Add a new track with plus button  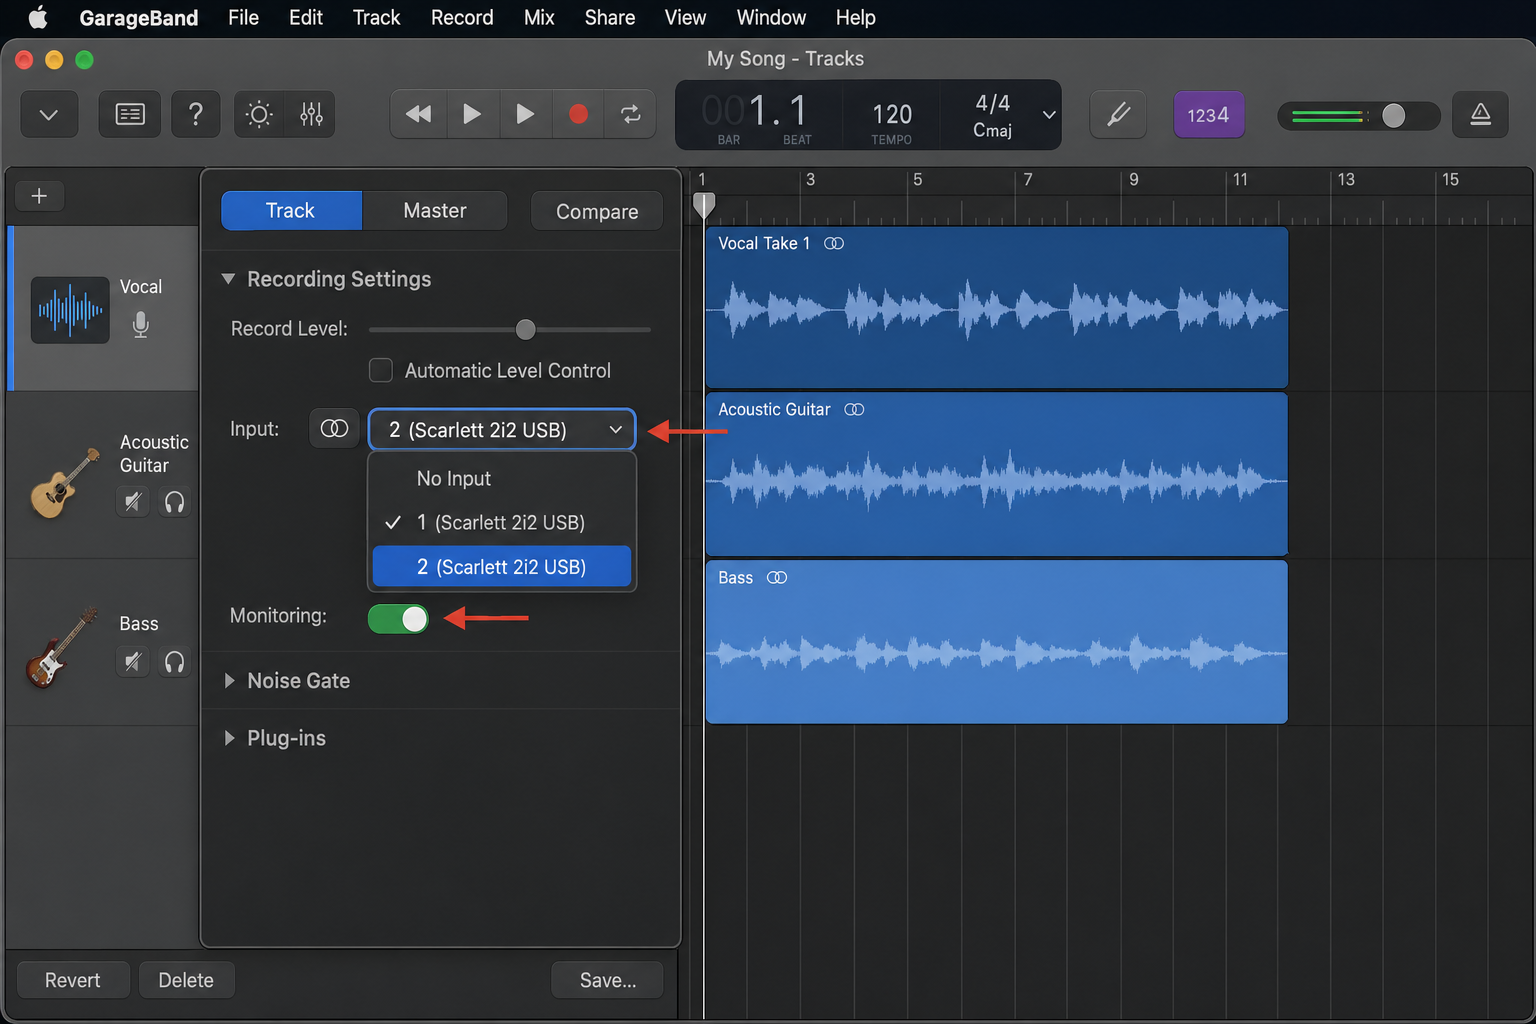pos(40,196)
